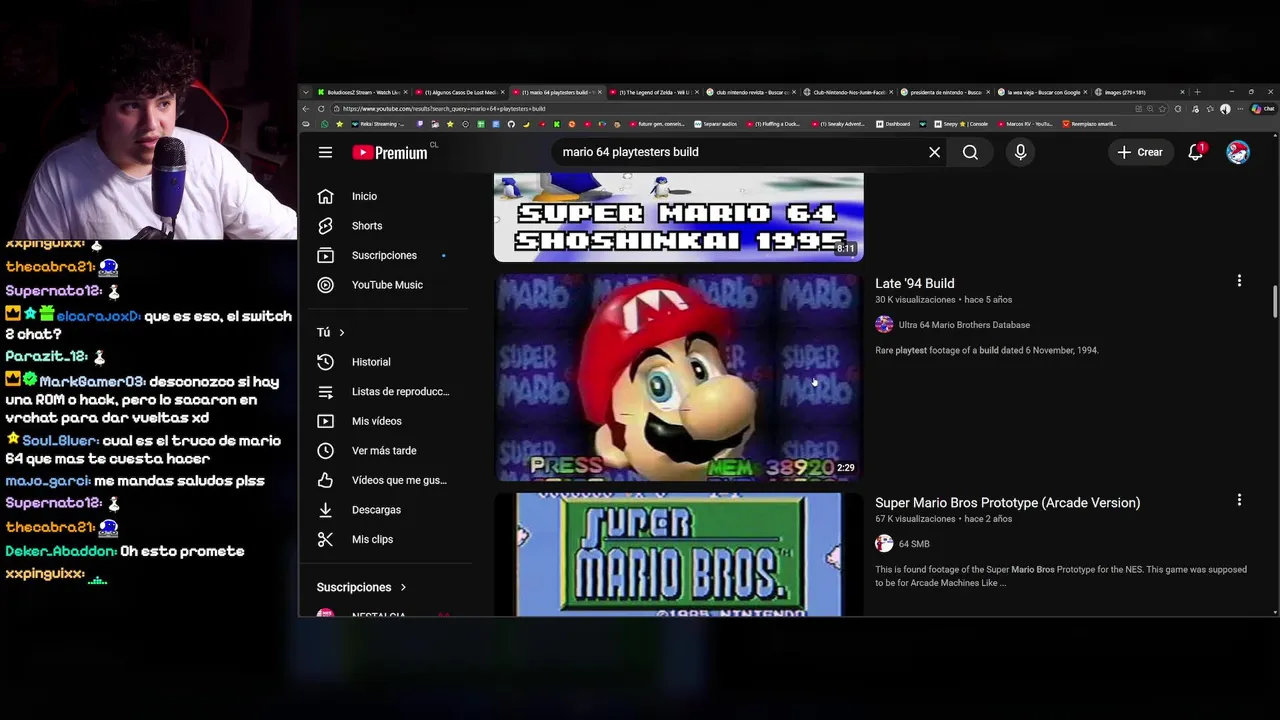Click the description 'Rare playtest footage of a build'
The image size is (1280, 720).
tap(937, 351)
